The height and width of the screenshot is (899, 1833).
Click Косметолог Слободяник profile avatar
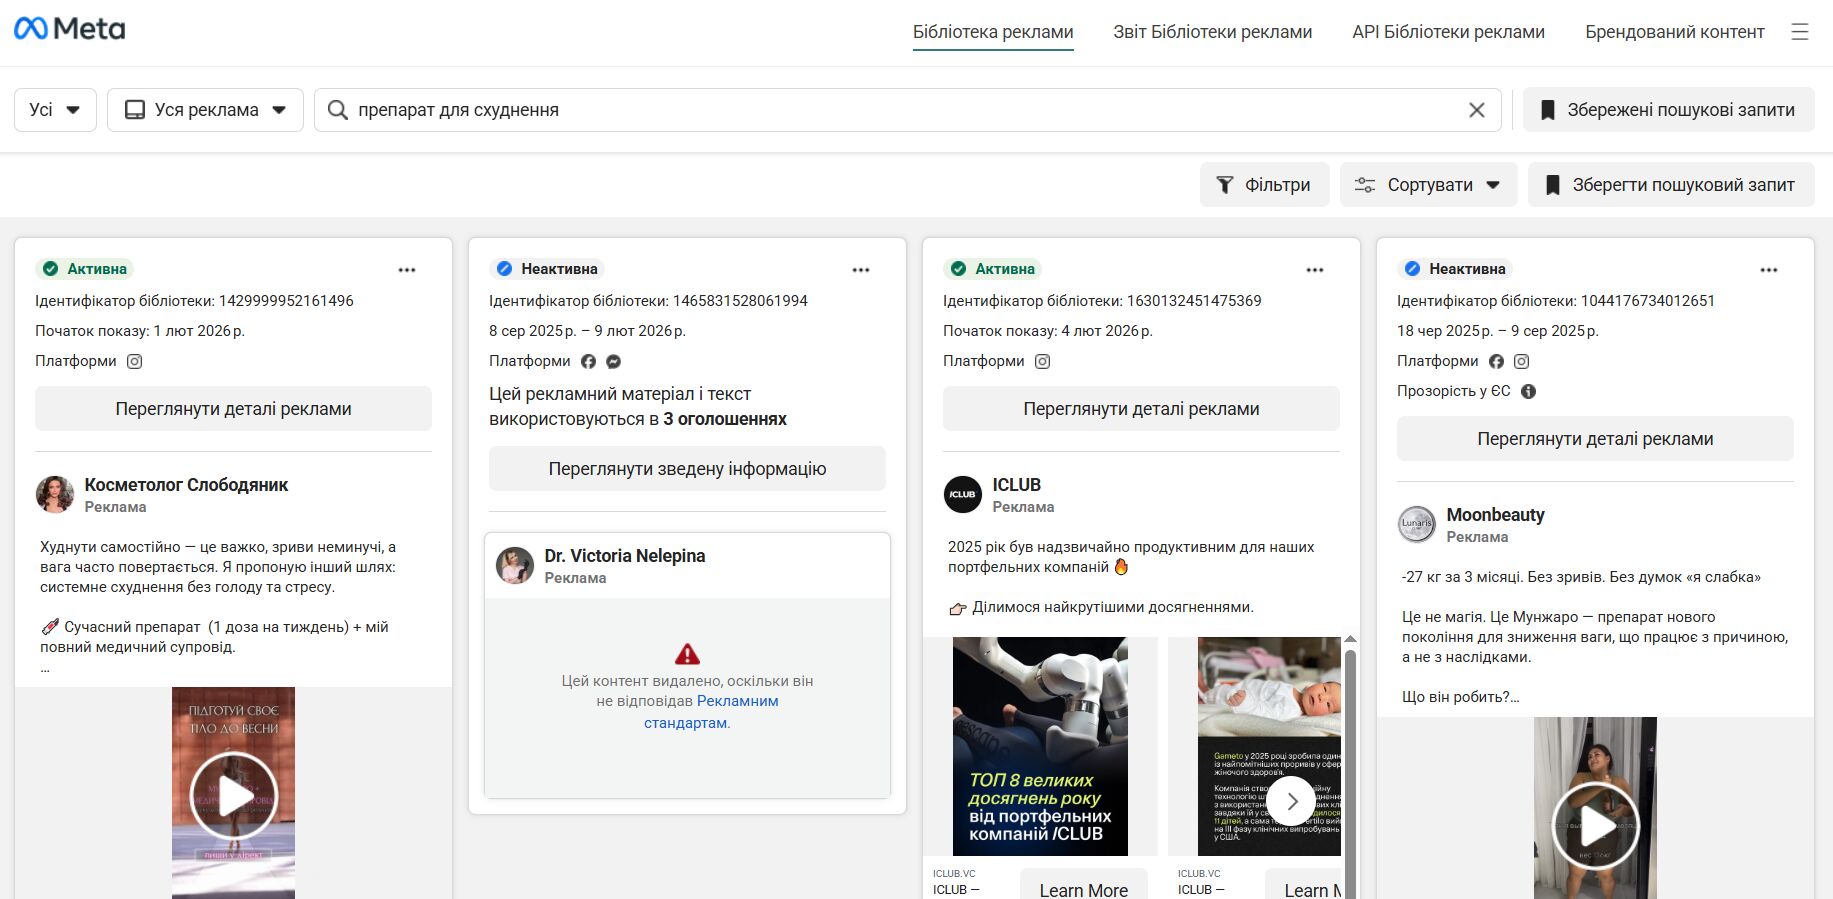pos(55,495)
